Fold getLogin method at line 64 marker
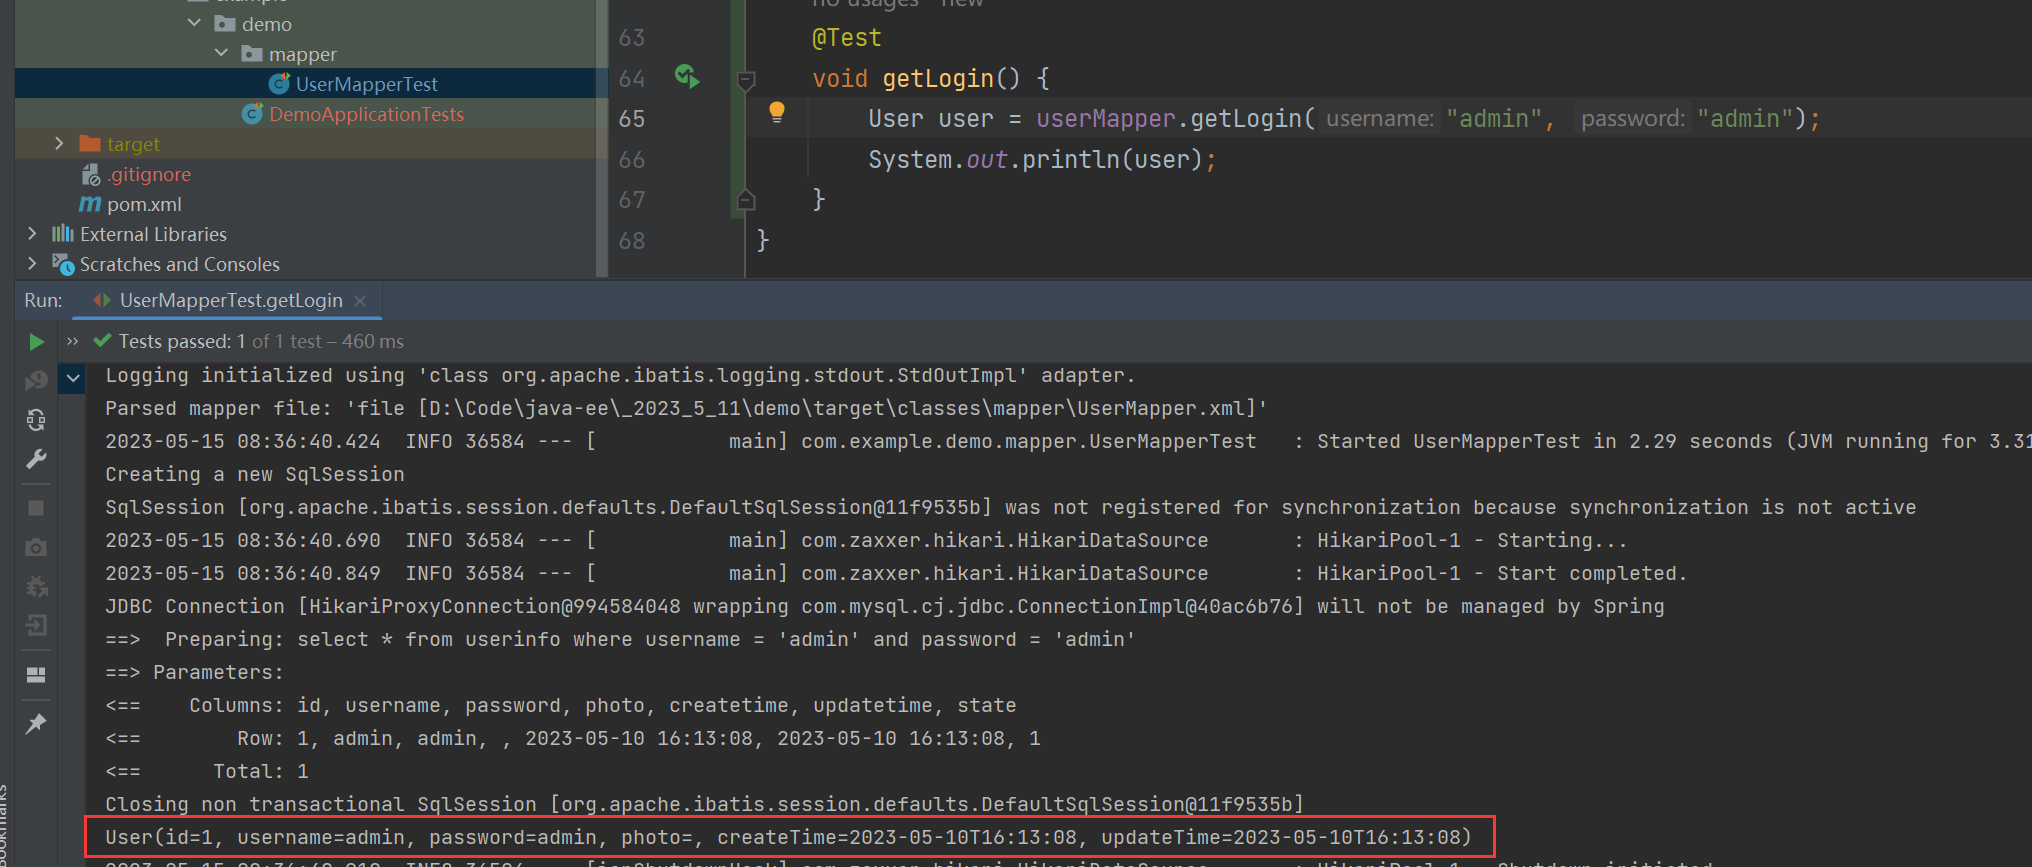This screenshot has height=867, width=2032. click(746, 80)
